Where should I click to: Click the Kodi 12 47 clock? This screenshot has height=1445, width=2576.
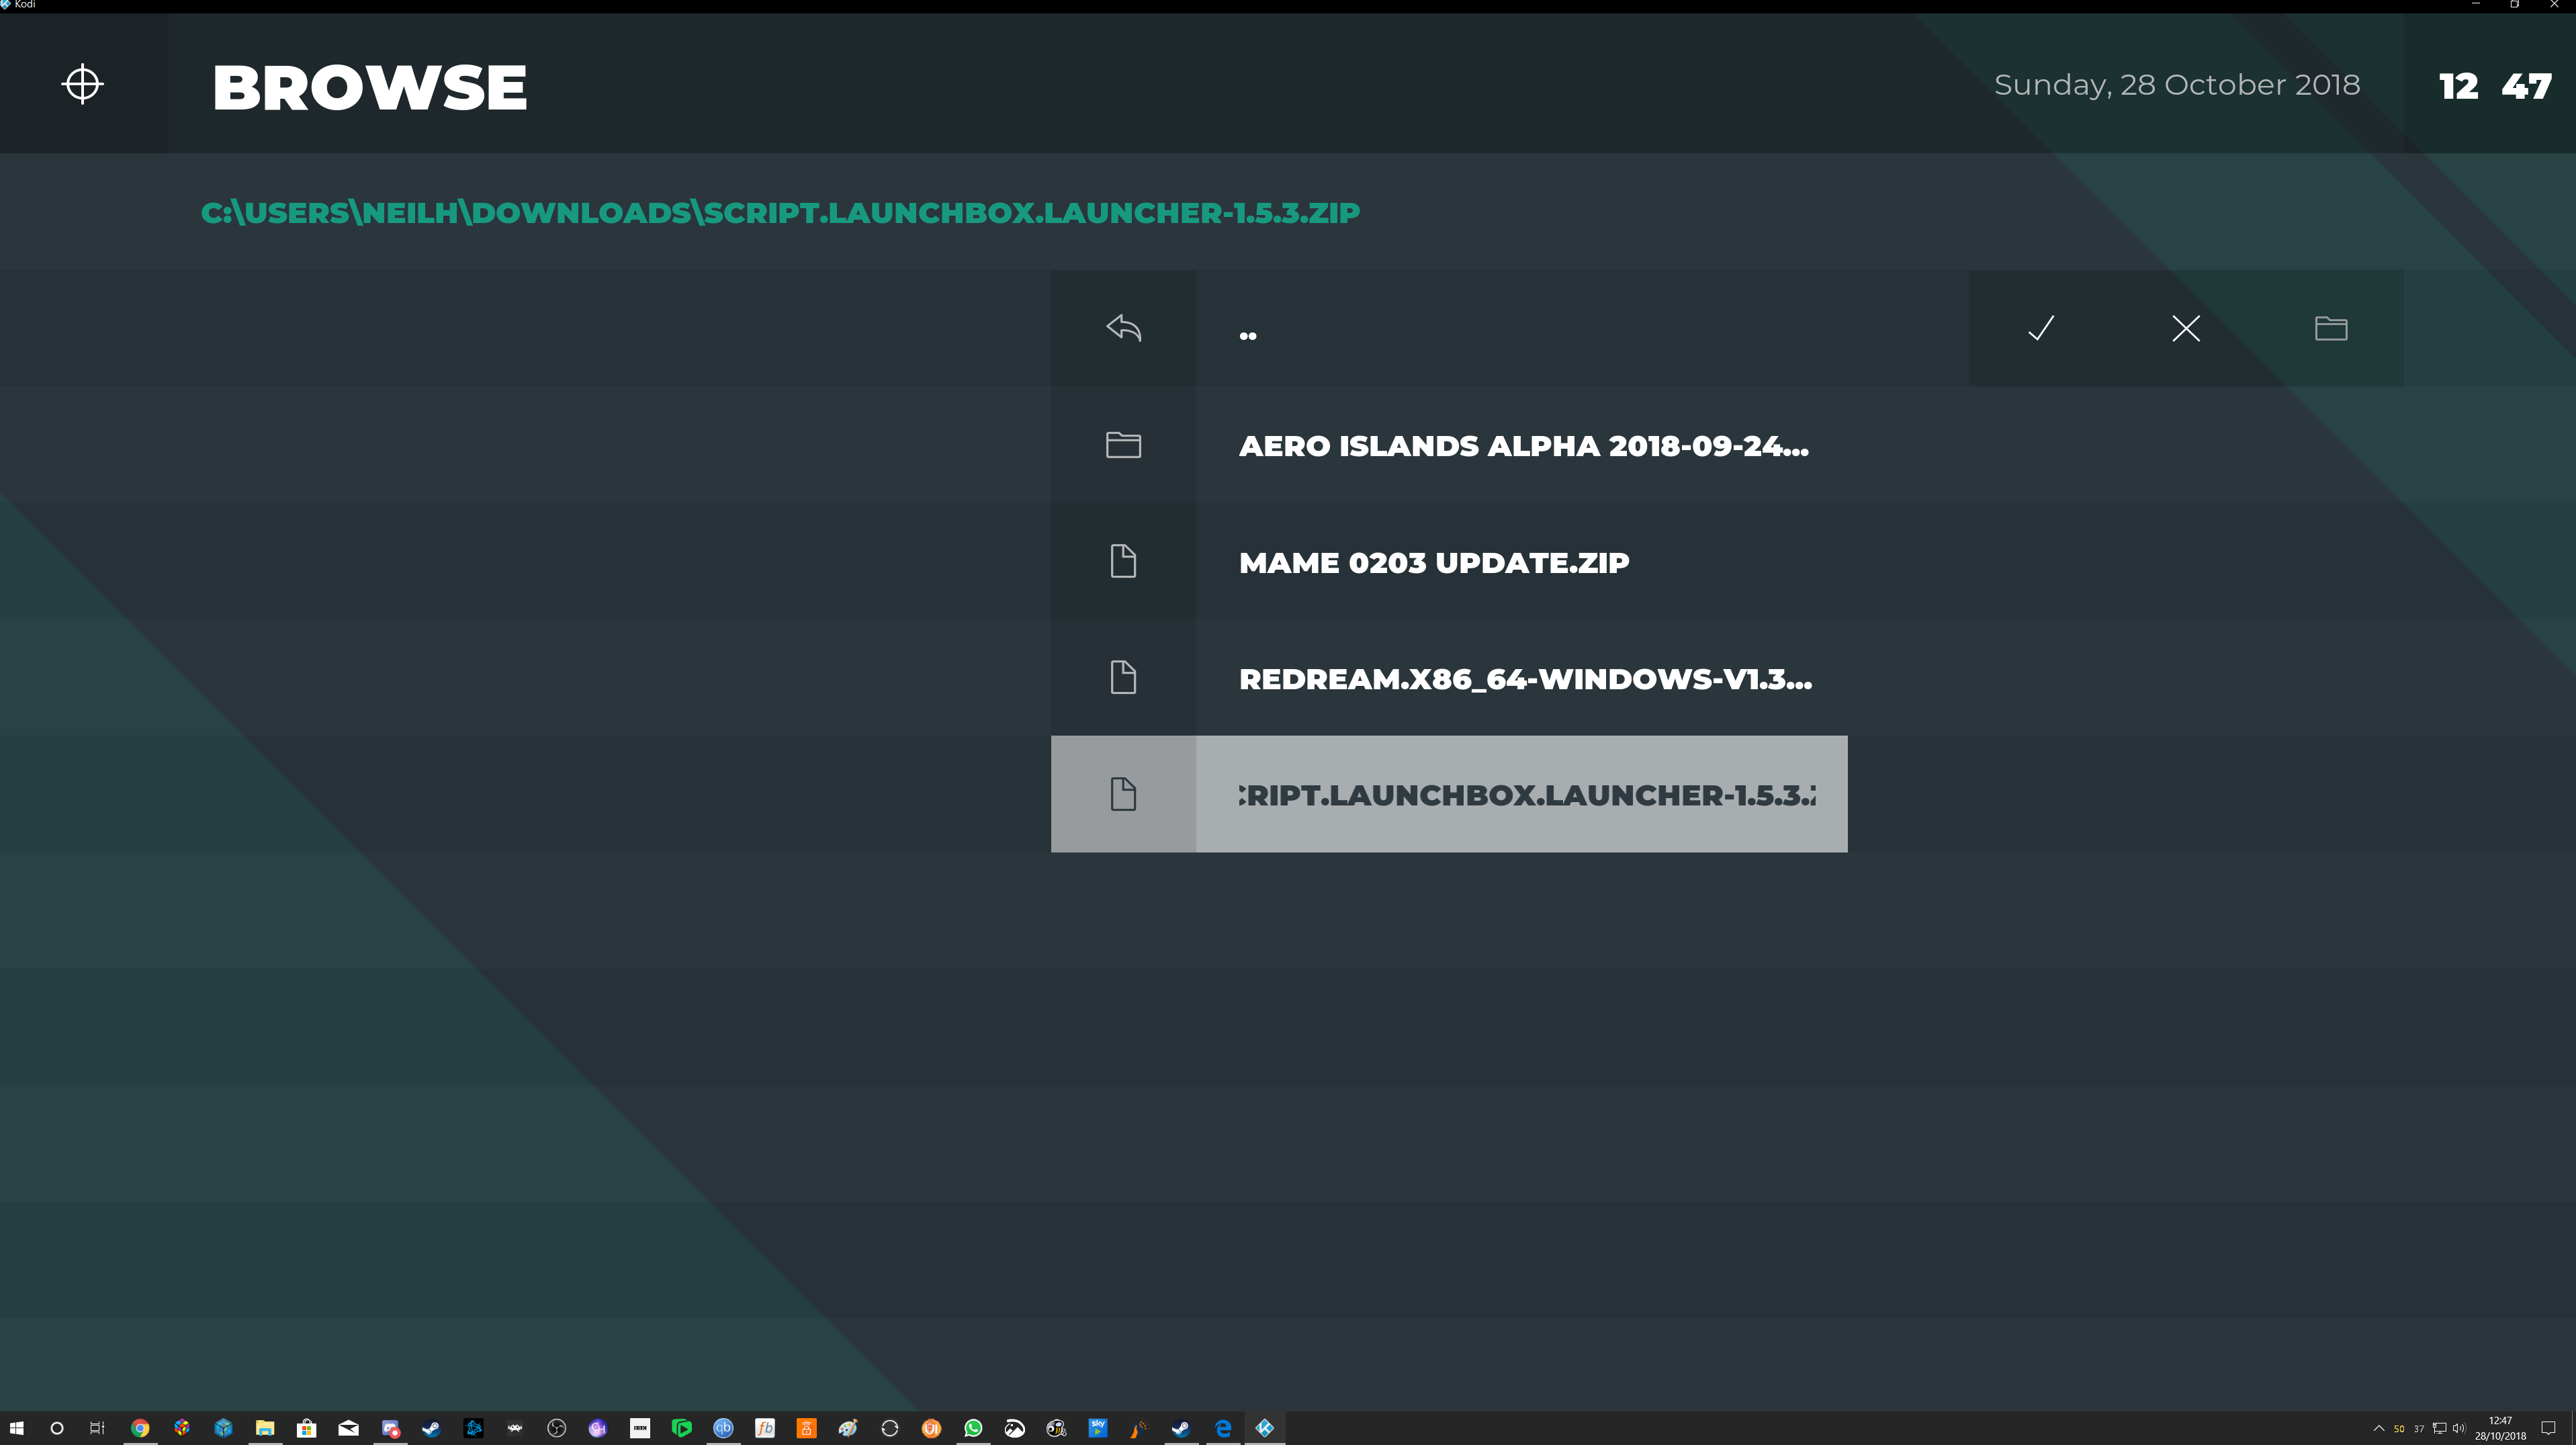[2495, 86]
